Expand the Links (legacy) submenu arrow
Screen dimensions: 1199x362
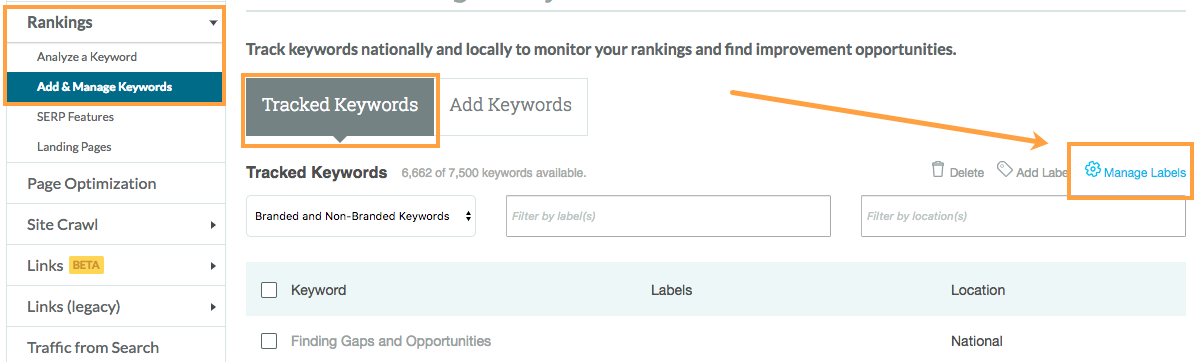(x=213, y=307)
